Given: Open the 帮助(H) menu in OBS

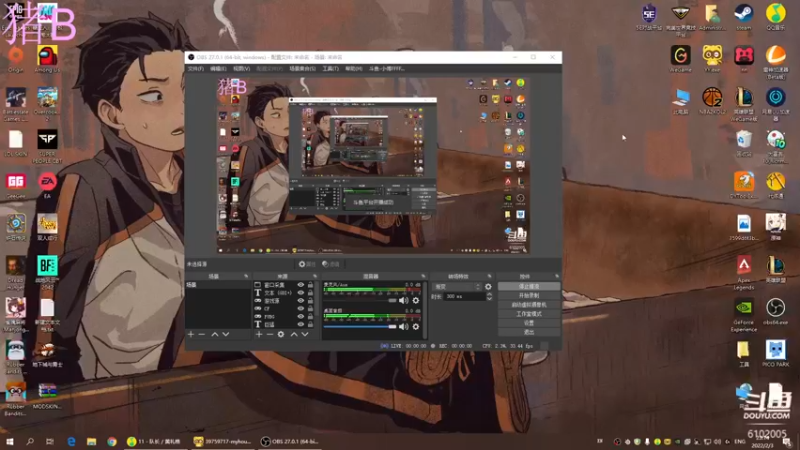Looking at the screenshot, I should coord(354,68).
